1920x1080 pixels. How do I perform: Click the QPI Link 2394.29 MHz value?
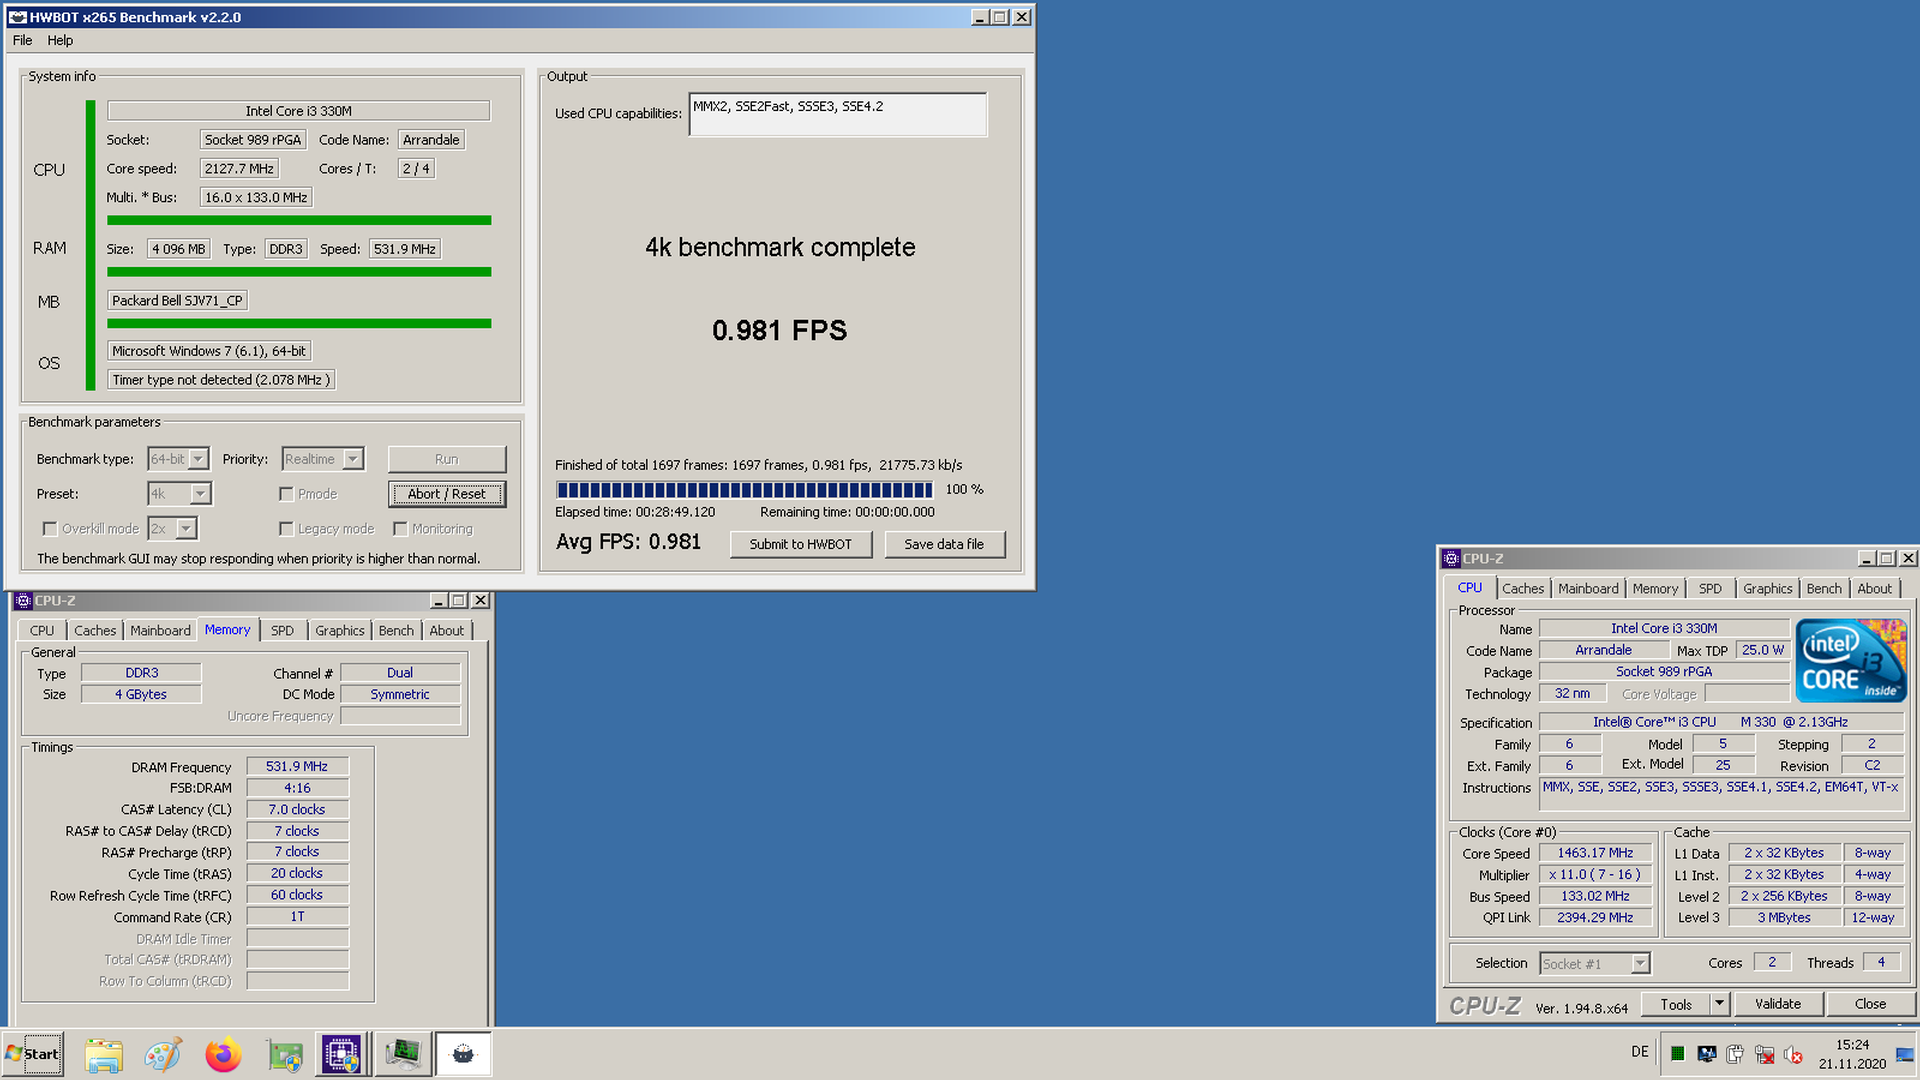(x=1595, y=917)
